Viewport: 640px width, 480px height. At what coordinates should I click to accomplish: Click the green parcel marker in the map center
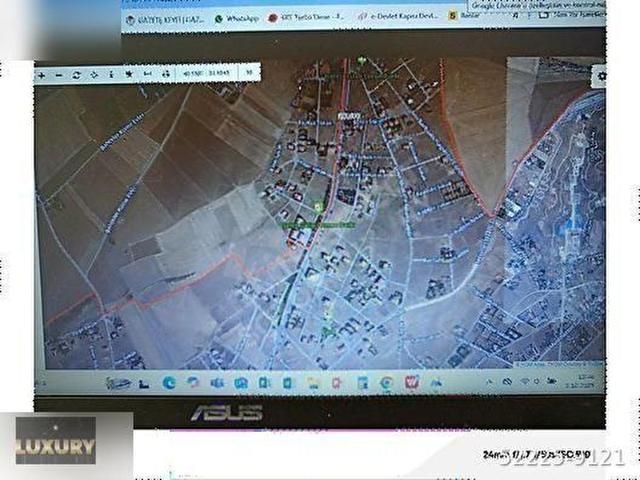pyautogui.click(x=318, y=207)
